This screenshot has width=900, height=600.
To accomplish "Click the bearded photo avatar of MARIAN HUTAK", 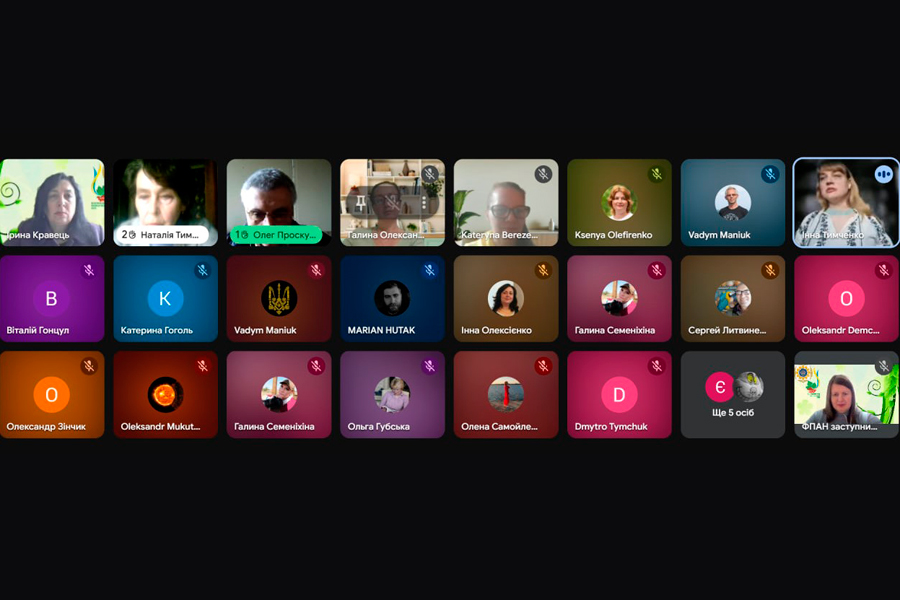I will point(392,299).
